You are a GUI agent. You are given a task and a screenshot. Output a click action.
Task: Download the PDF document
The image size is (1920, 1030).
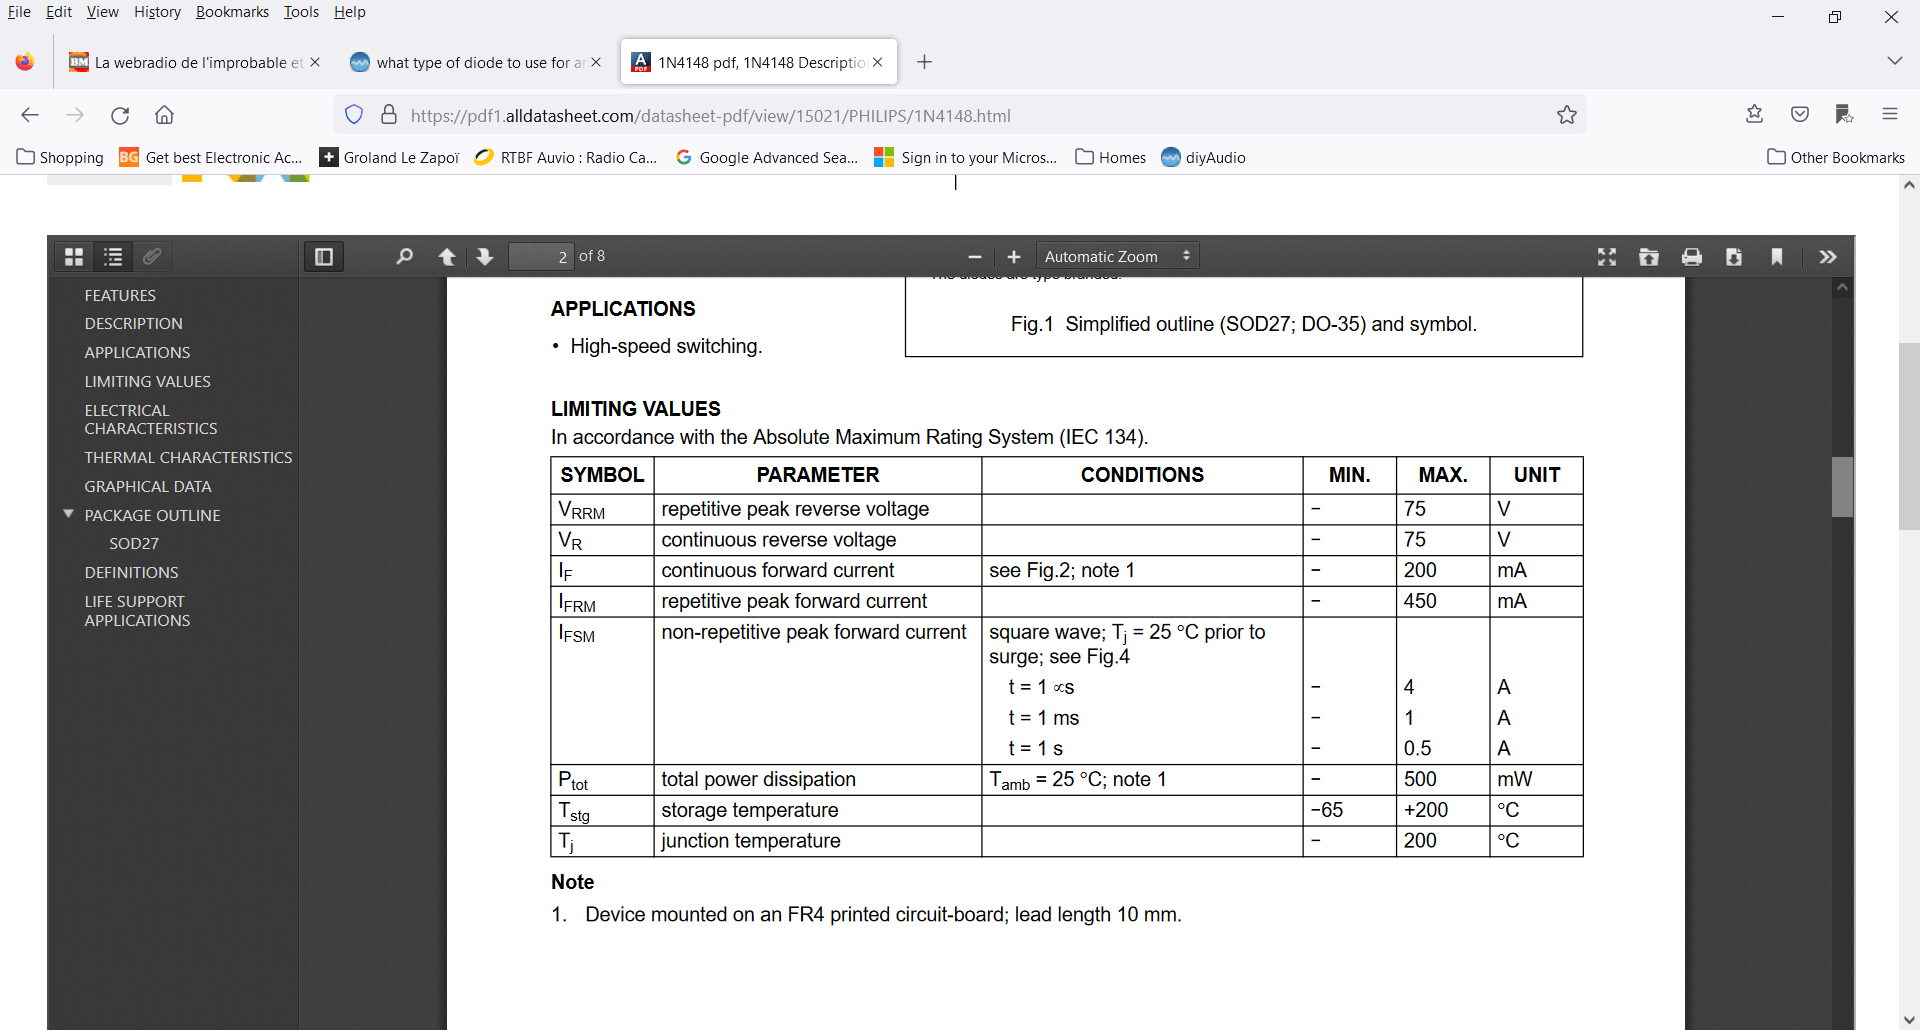click(1734, 257)
